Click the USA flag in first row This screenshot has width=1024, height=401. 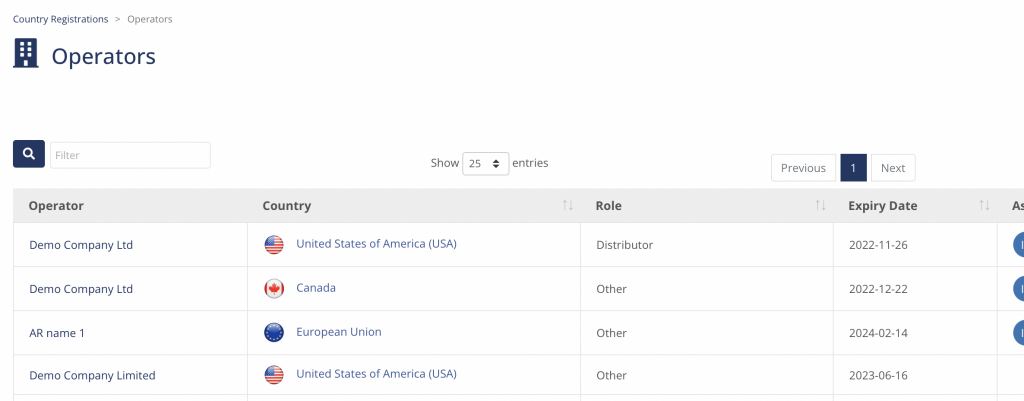pyautogui.click(x=274, y=245)
